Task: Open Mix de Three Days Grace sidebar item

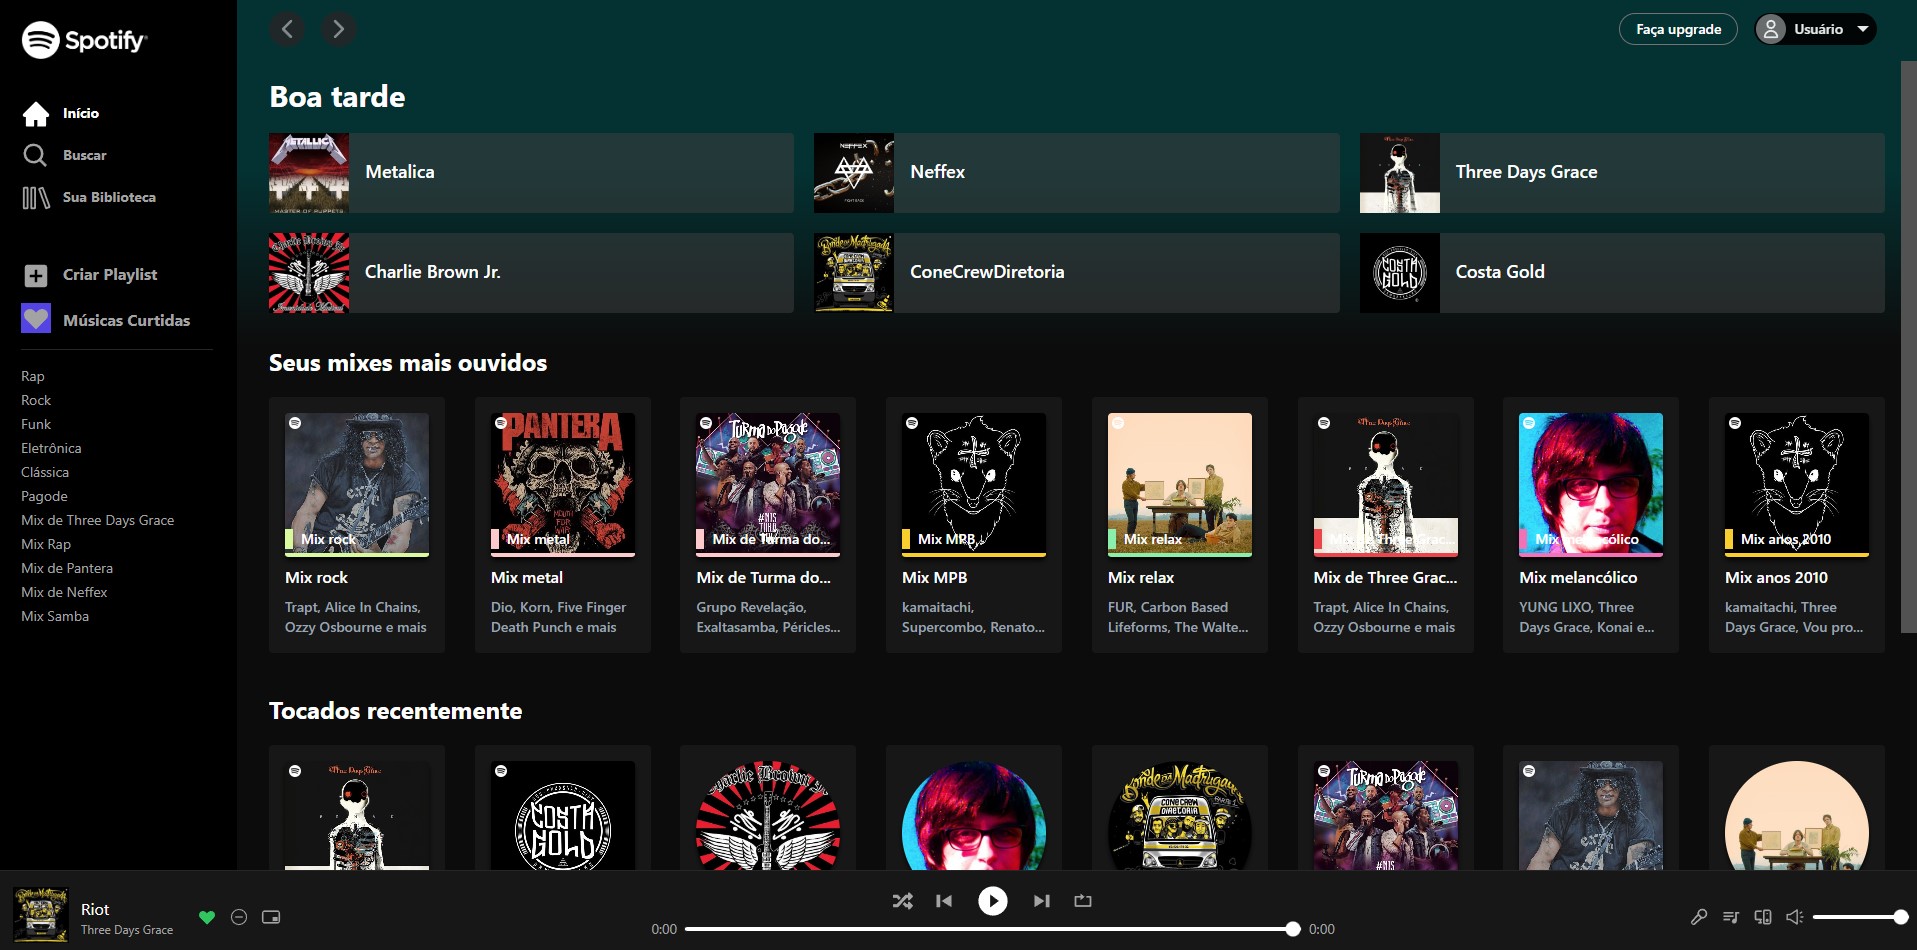Action: (98, 521)
